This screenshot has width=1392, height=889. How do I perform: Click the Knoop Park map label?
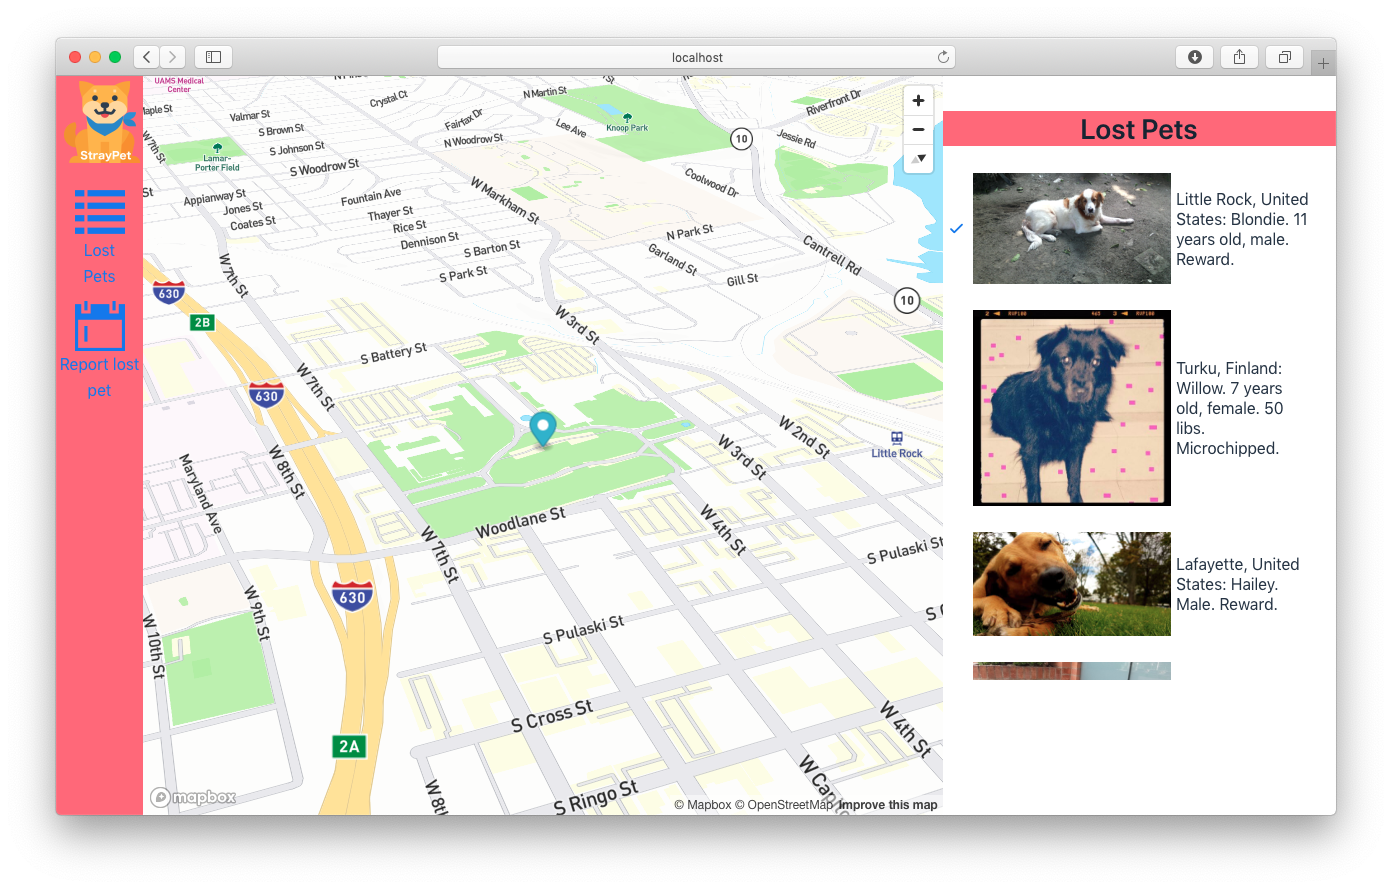(627, 127)
